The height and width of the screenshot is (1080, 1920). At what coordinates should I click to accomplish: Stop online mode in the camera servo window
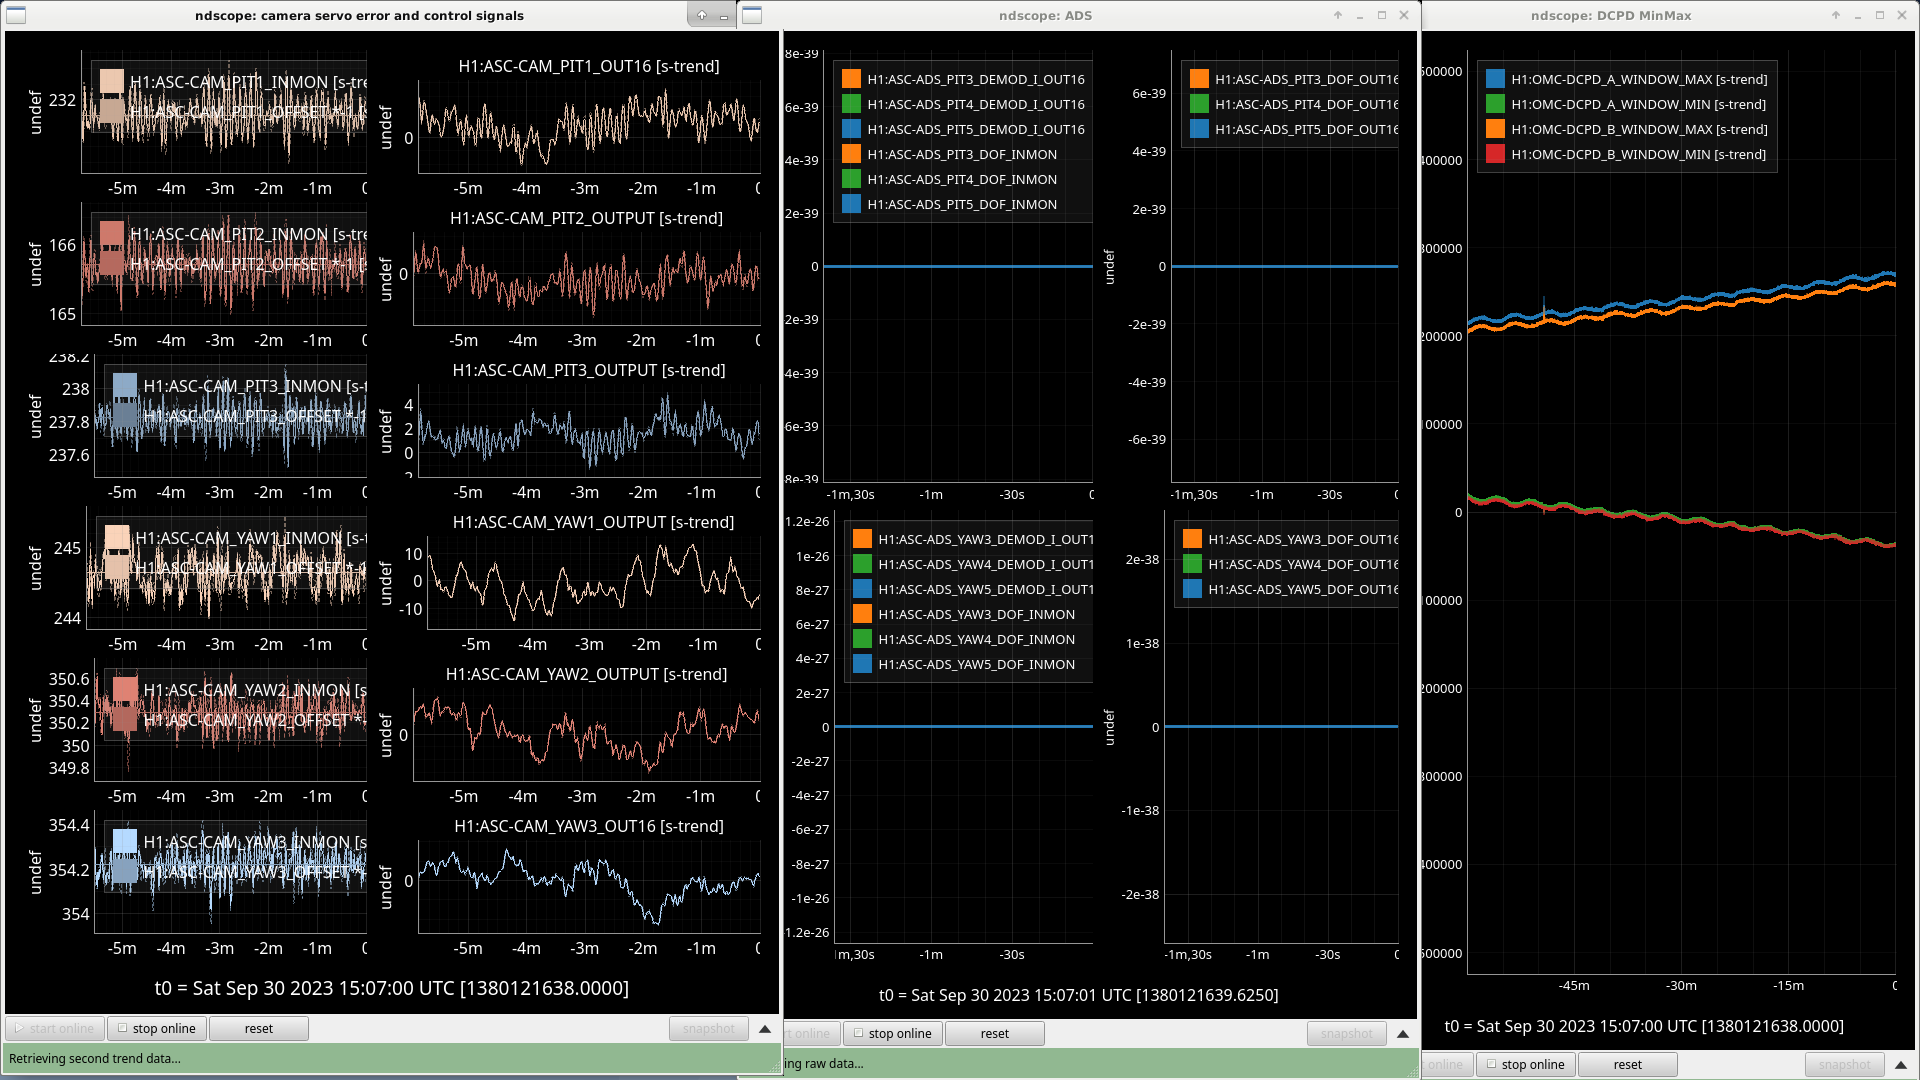point(157,1028)
